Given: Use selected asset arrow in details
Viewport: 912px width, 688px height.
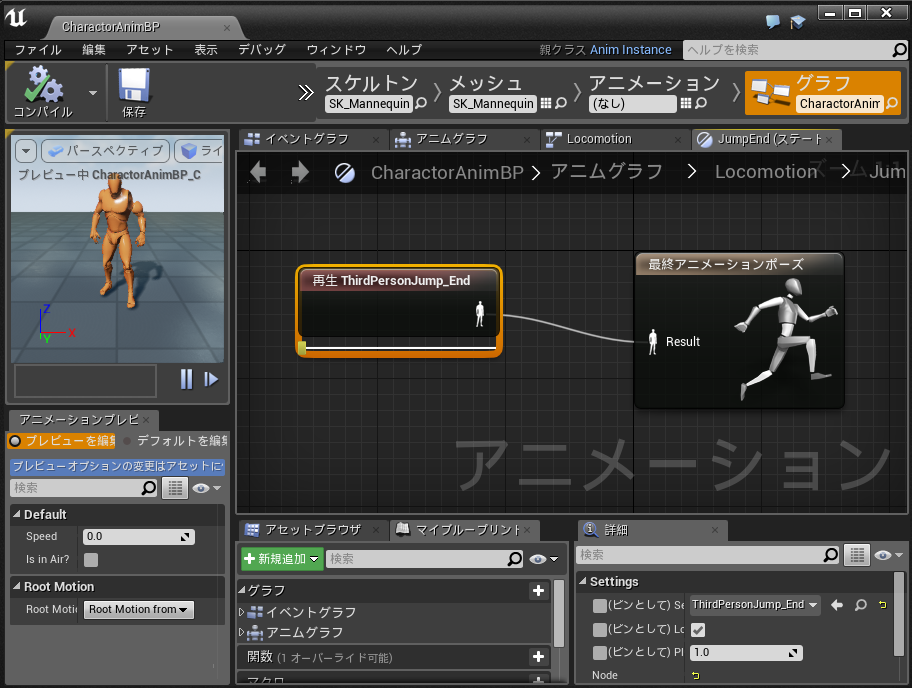Looking at the screenshot, I should [837, 605].
